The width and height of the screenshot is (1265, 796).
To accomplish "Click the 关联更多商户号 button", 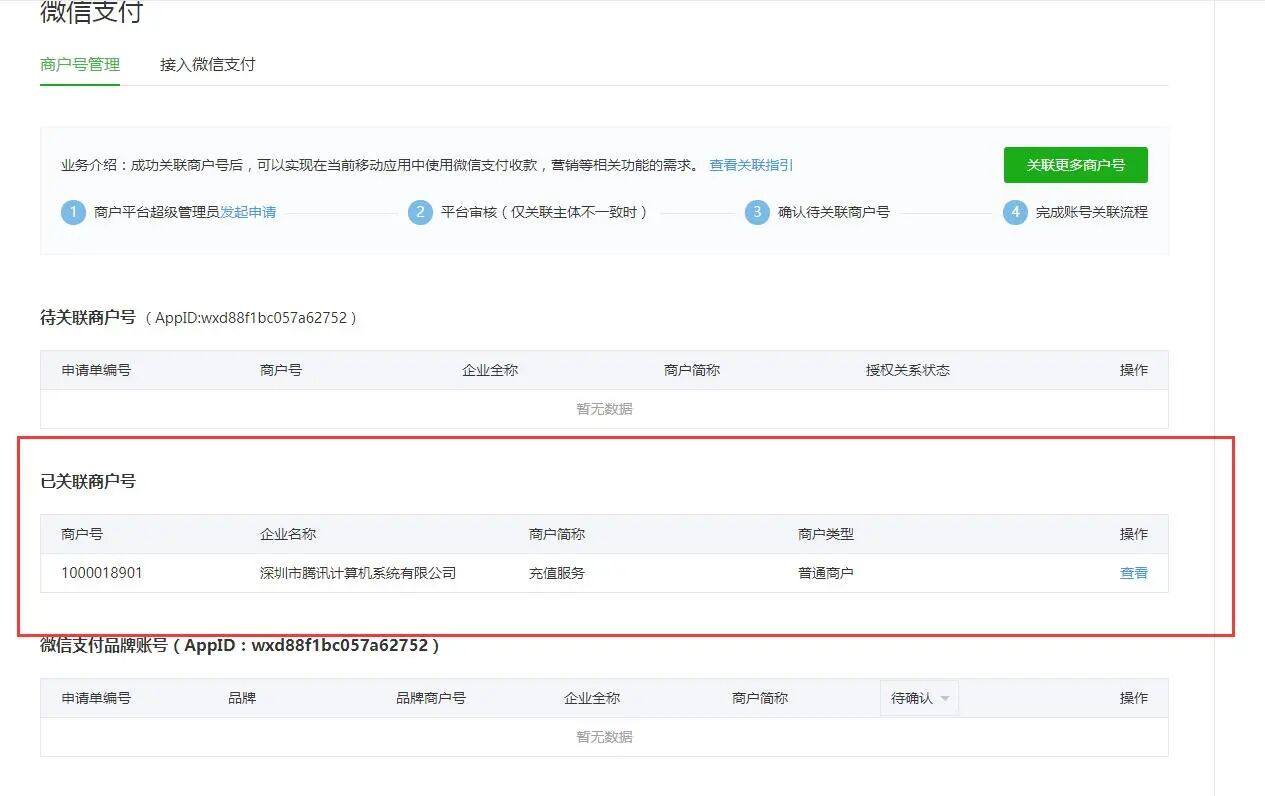I will (1076, 165).
